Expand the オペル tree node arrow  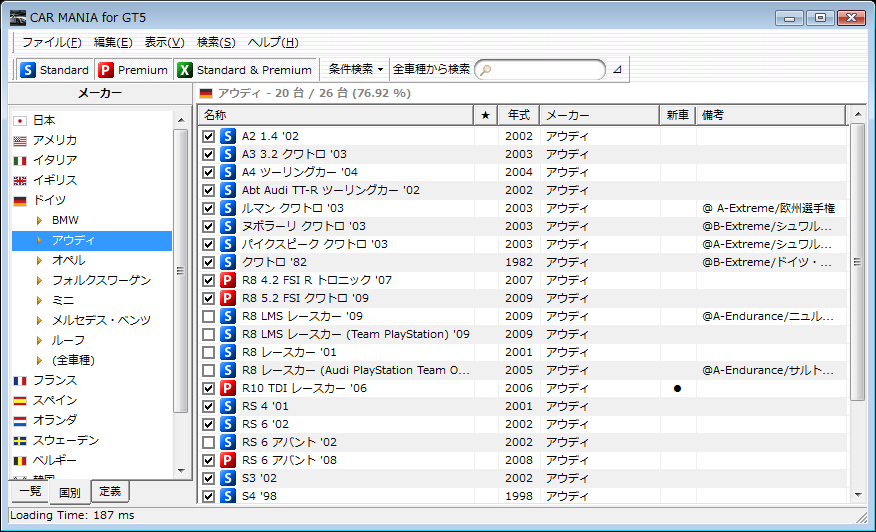tap(39, 260)
